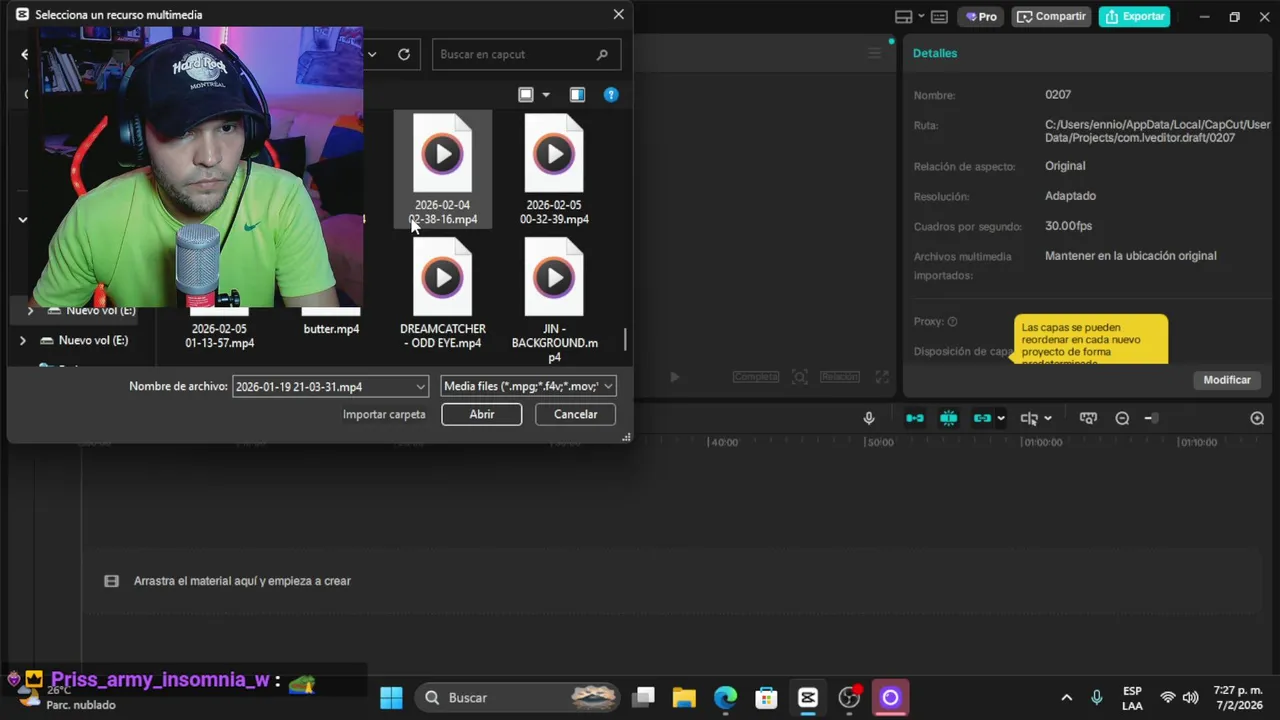
Task: Open address history dropdown in file dialog
Action: tap(372, 54)
